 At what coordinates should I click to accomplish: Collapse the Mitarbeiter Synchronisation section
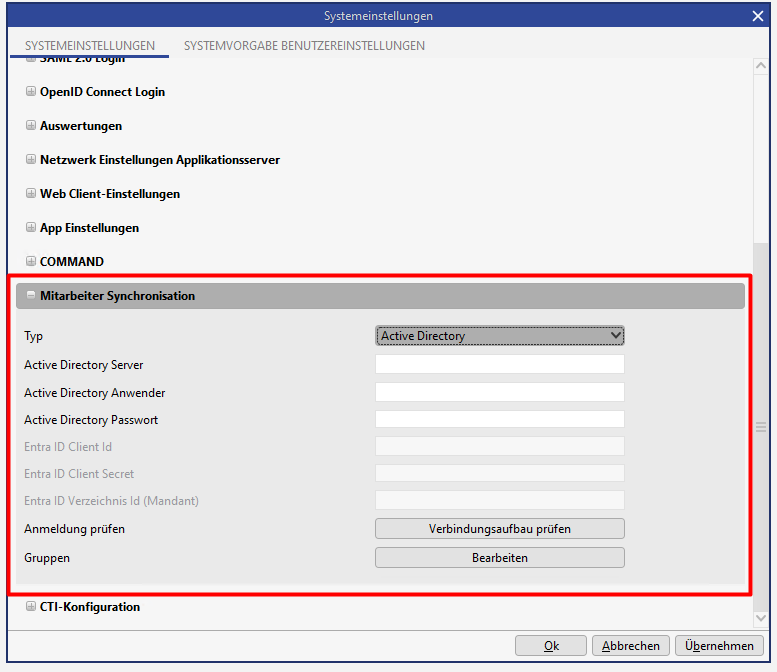click(x=31, y=296)
